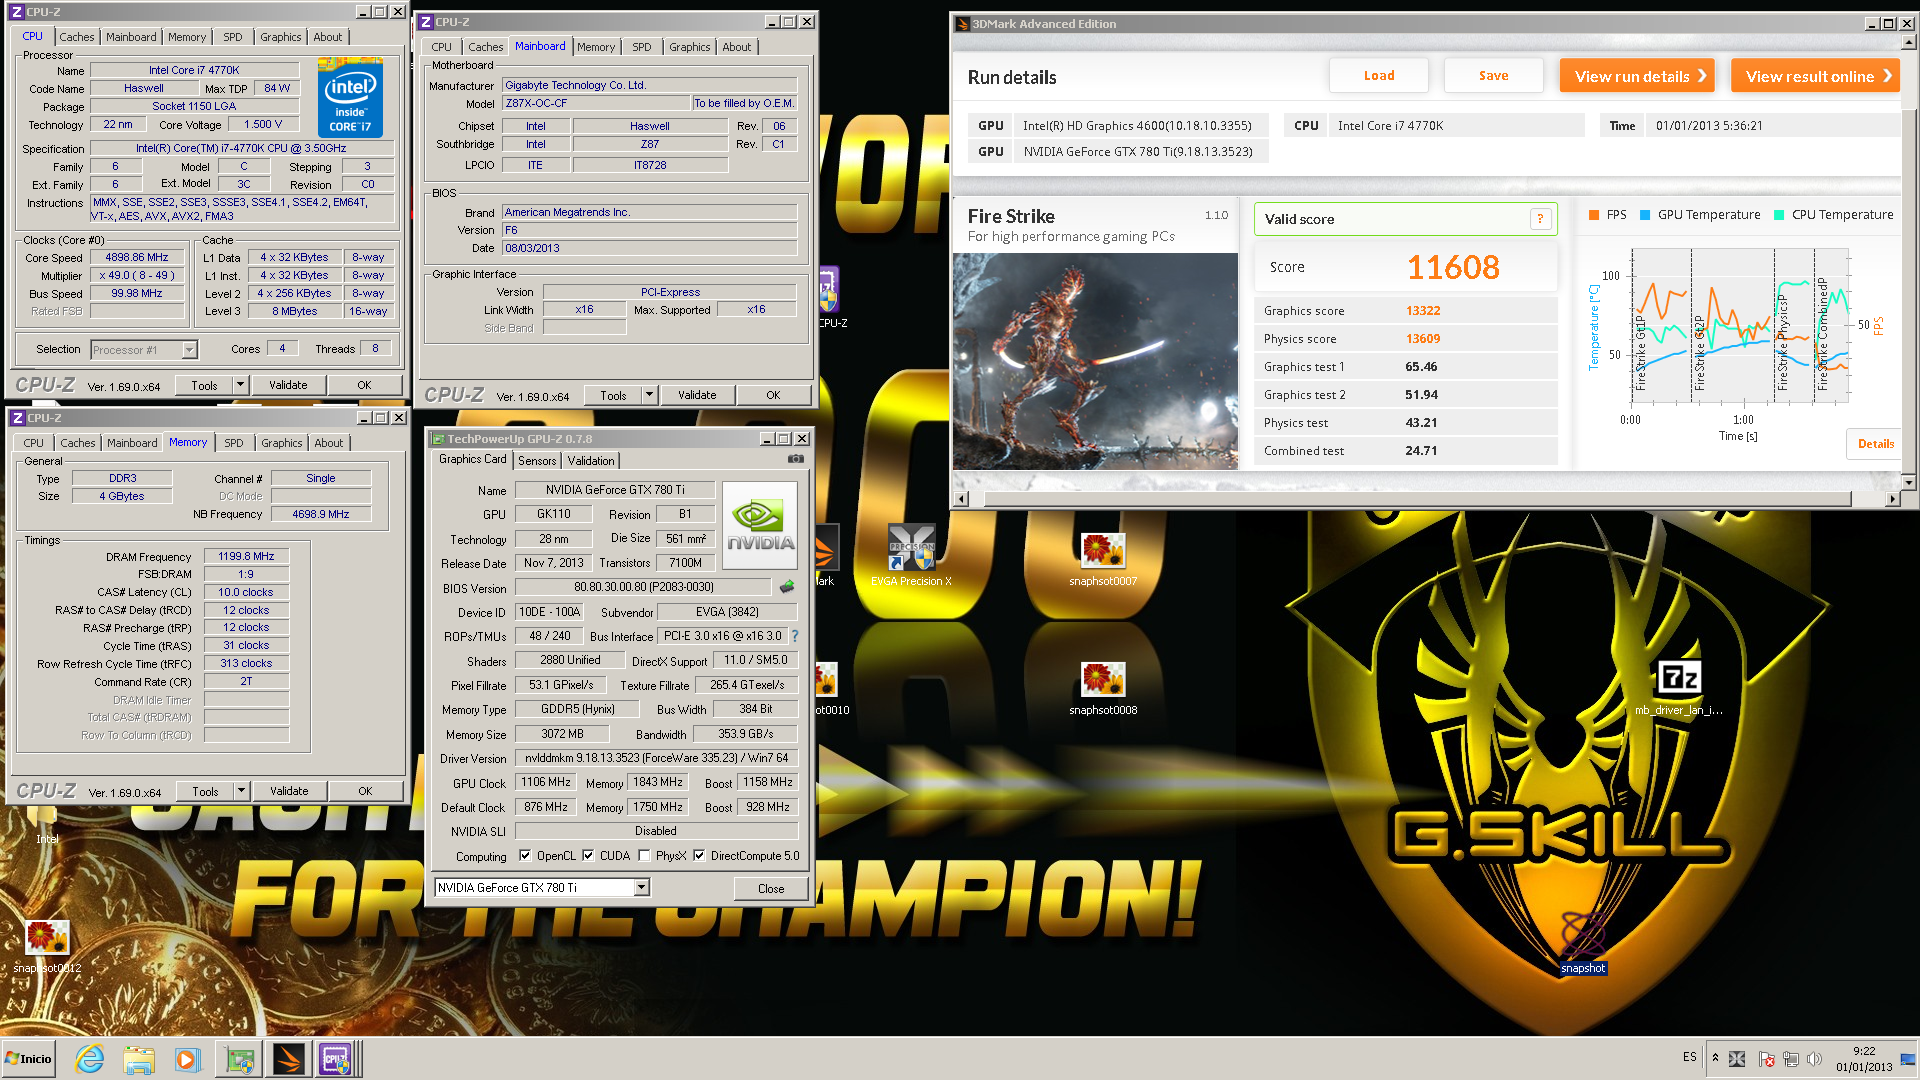Click the blue GPU Temperature legend swatch
1920x1080 pixels.
1645,215
